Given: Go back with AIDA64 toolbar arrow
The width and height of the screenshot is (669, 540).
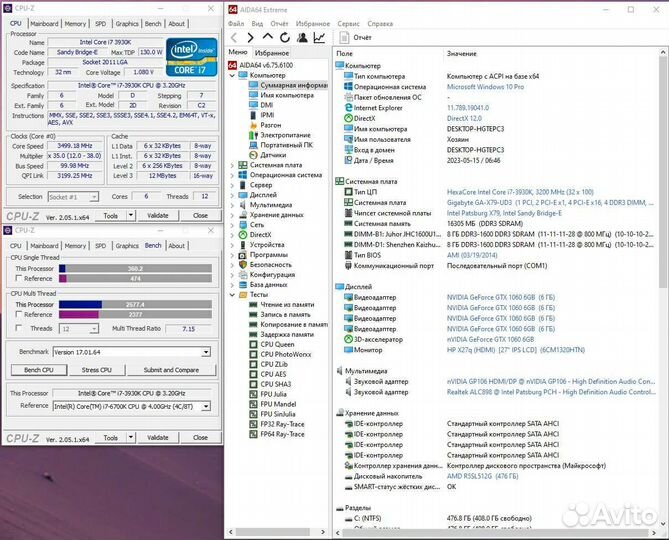Looking at the screenshot, I should [x=234, y=38].
